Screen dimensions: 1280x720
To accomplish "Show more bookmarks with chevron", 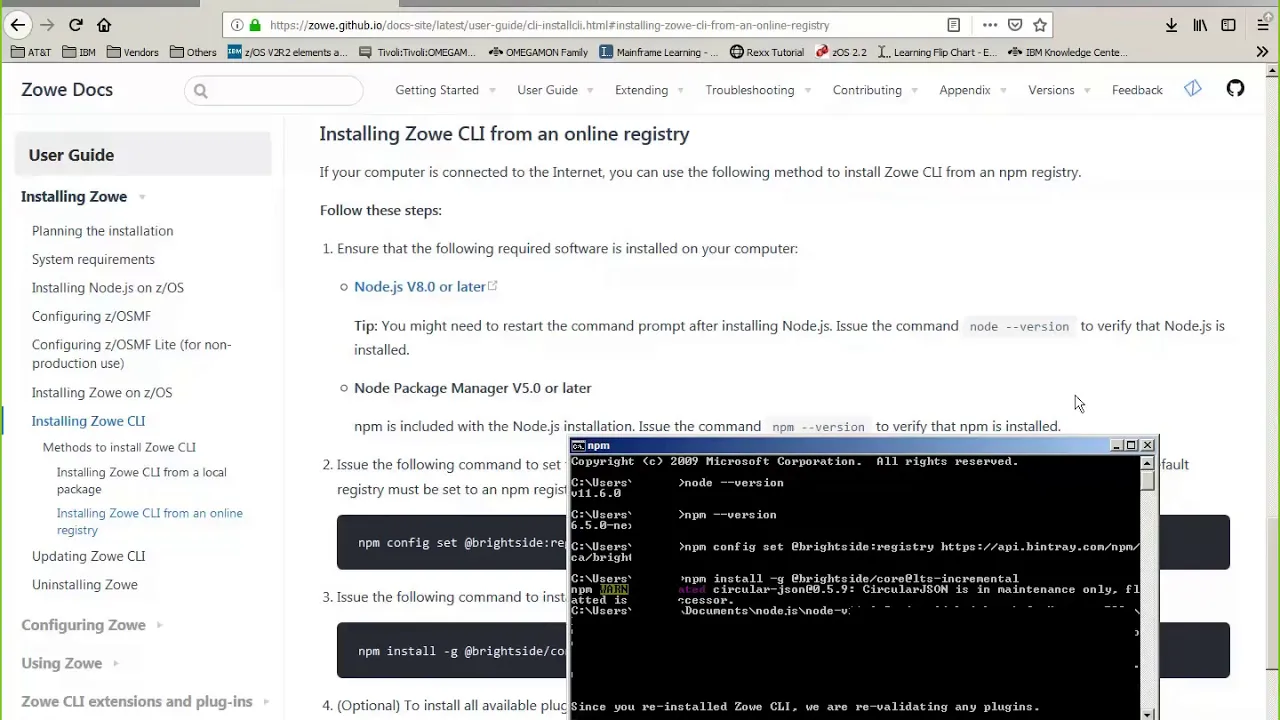I will coord(1262,52).
